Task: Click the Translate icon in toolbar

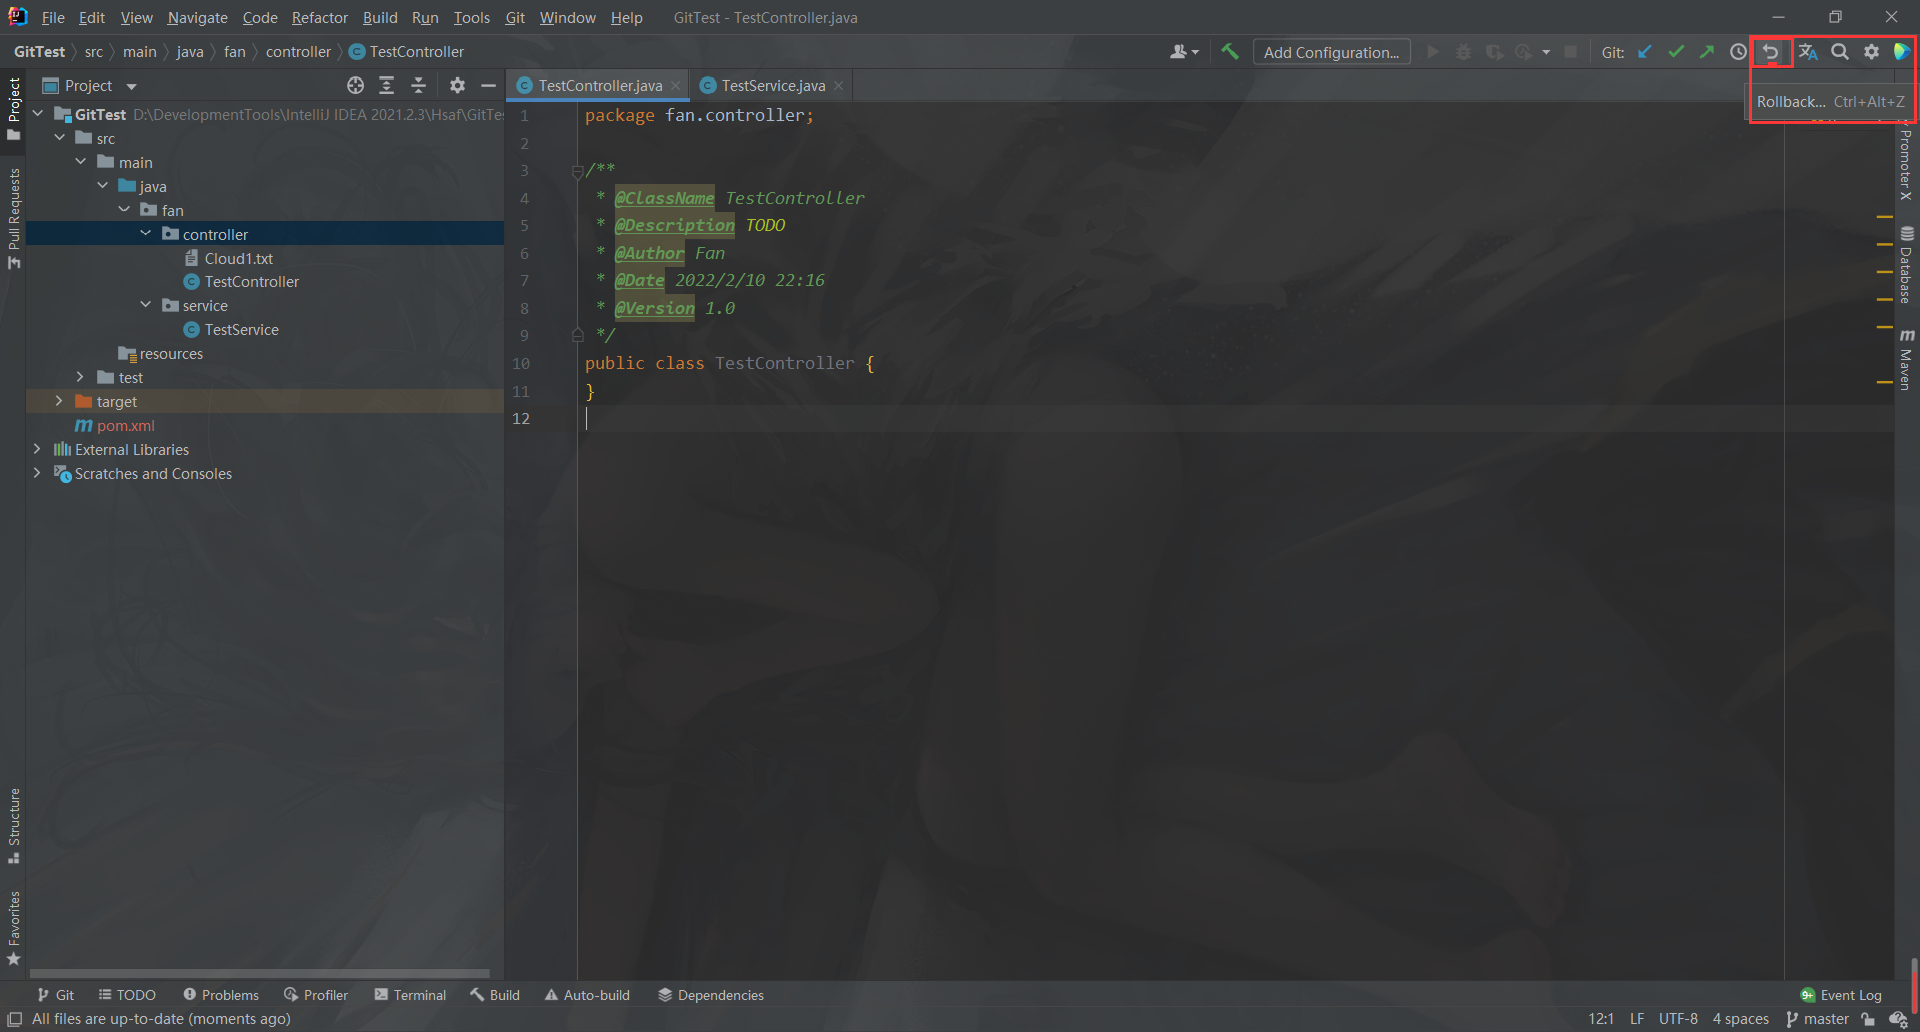Action: [x=1808, y=52]
